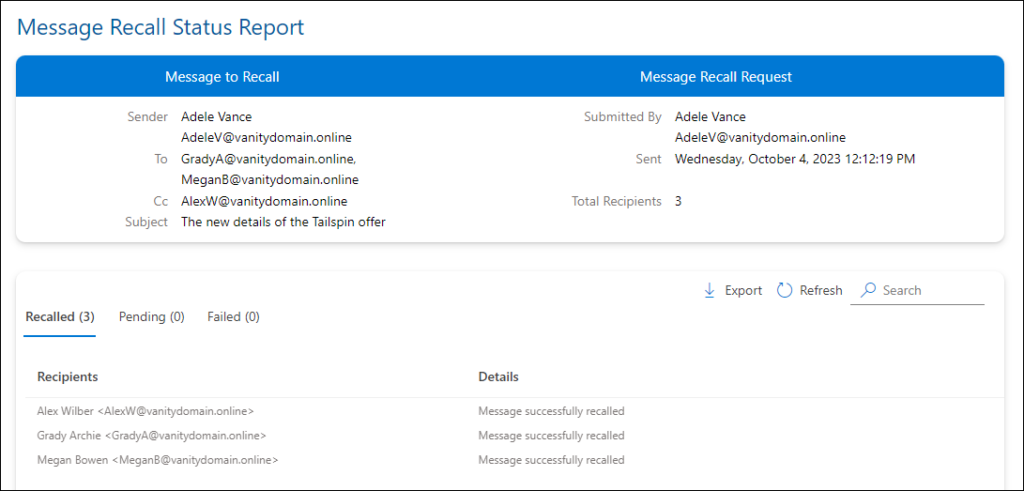Click the Recipients column header
The image size is (1024, 491).
67,377
